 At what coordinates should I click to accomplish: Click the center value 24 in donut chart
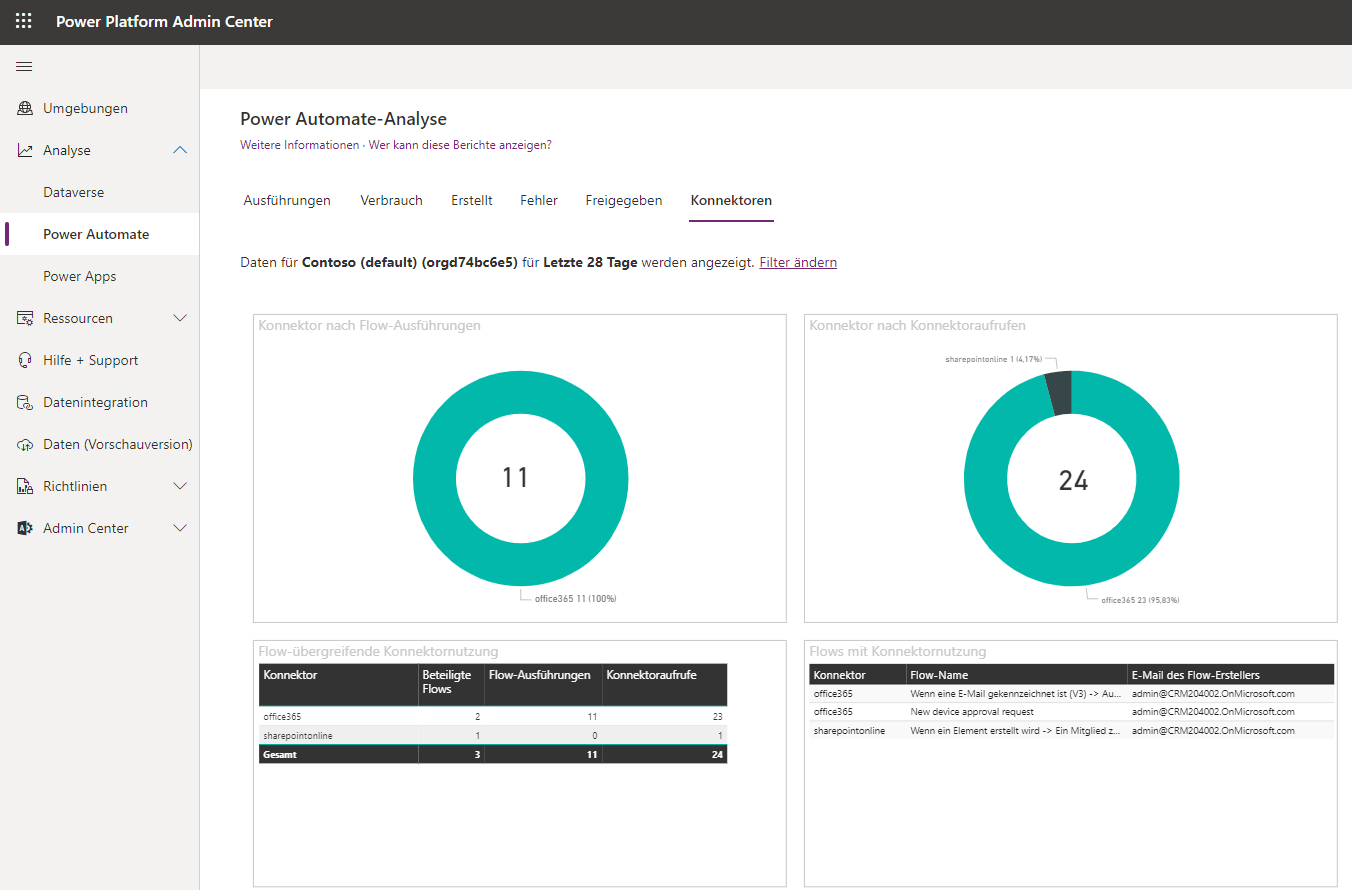click(1073, 480)
